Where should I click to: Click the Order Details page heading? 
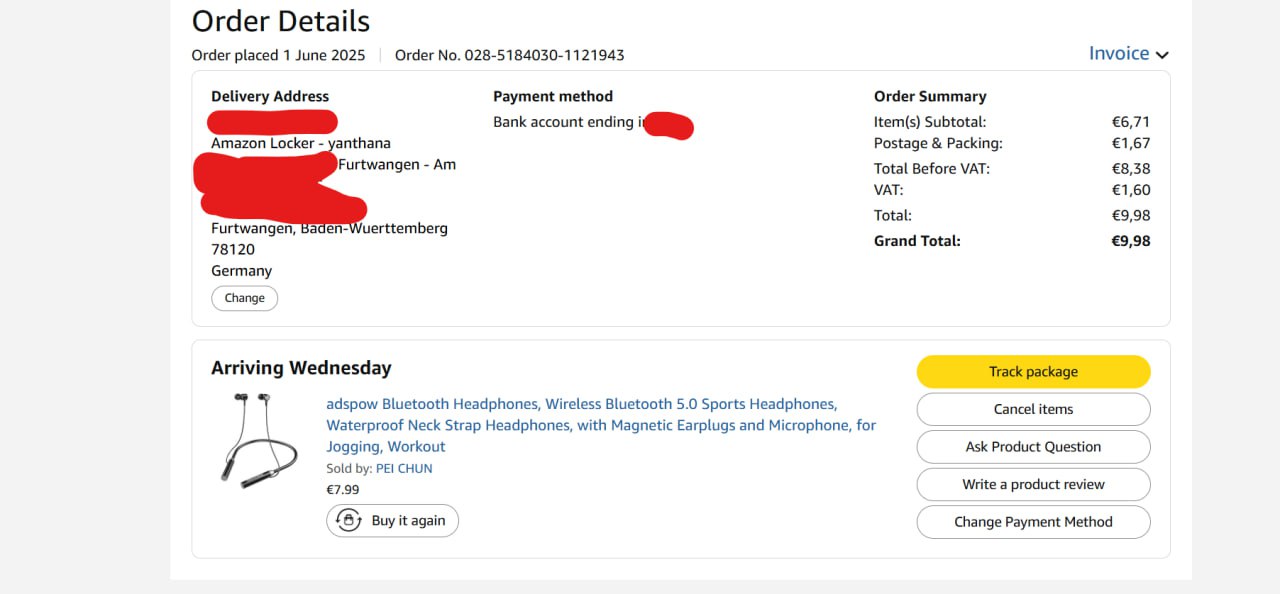click(281, 21)
